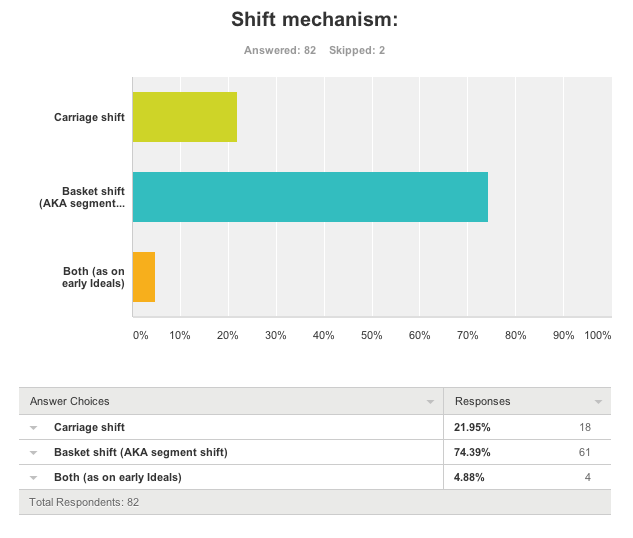Click the 74.39% response percentage
633x538 pixels.
(472, 453)
